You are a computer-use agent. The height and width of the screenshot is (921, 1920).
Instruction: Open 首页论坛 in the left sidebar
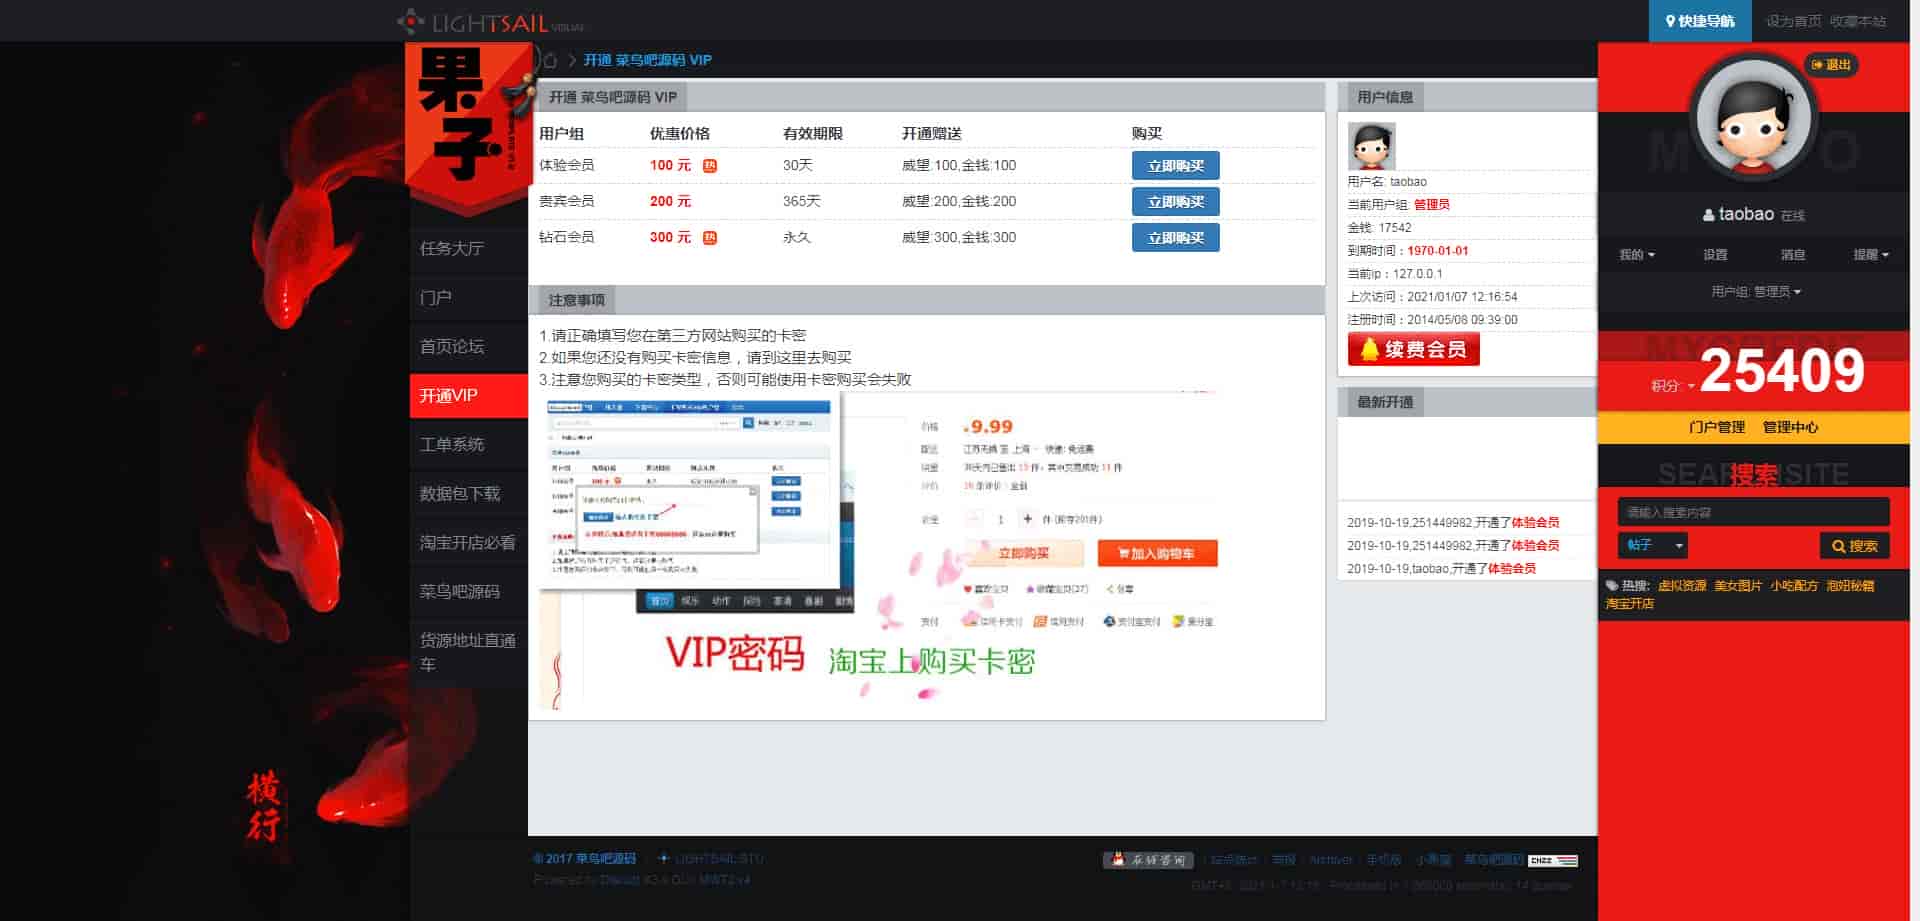point(468,346)
